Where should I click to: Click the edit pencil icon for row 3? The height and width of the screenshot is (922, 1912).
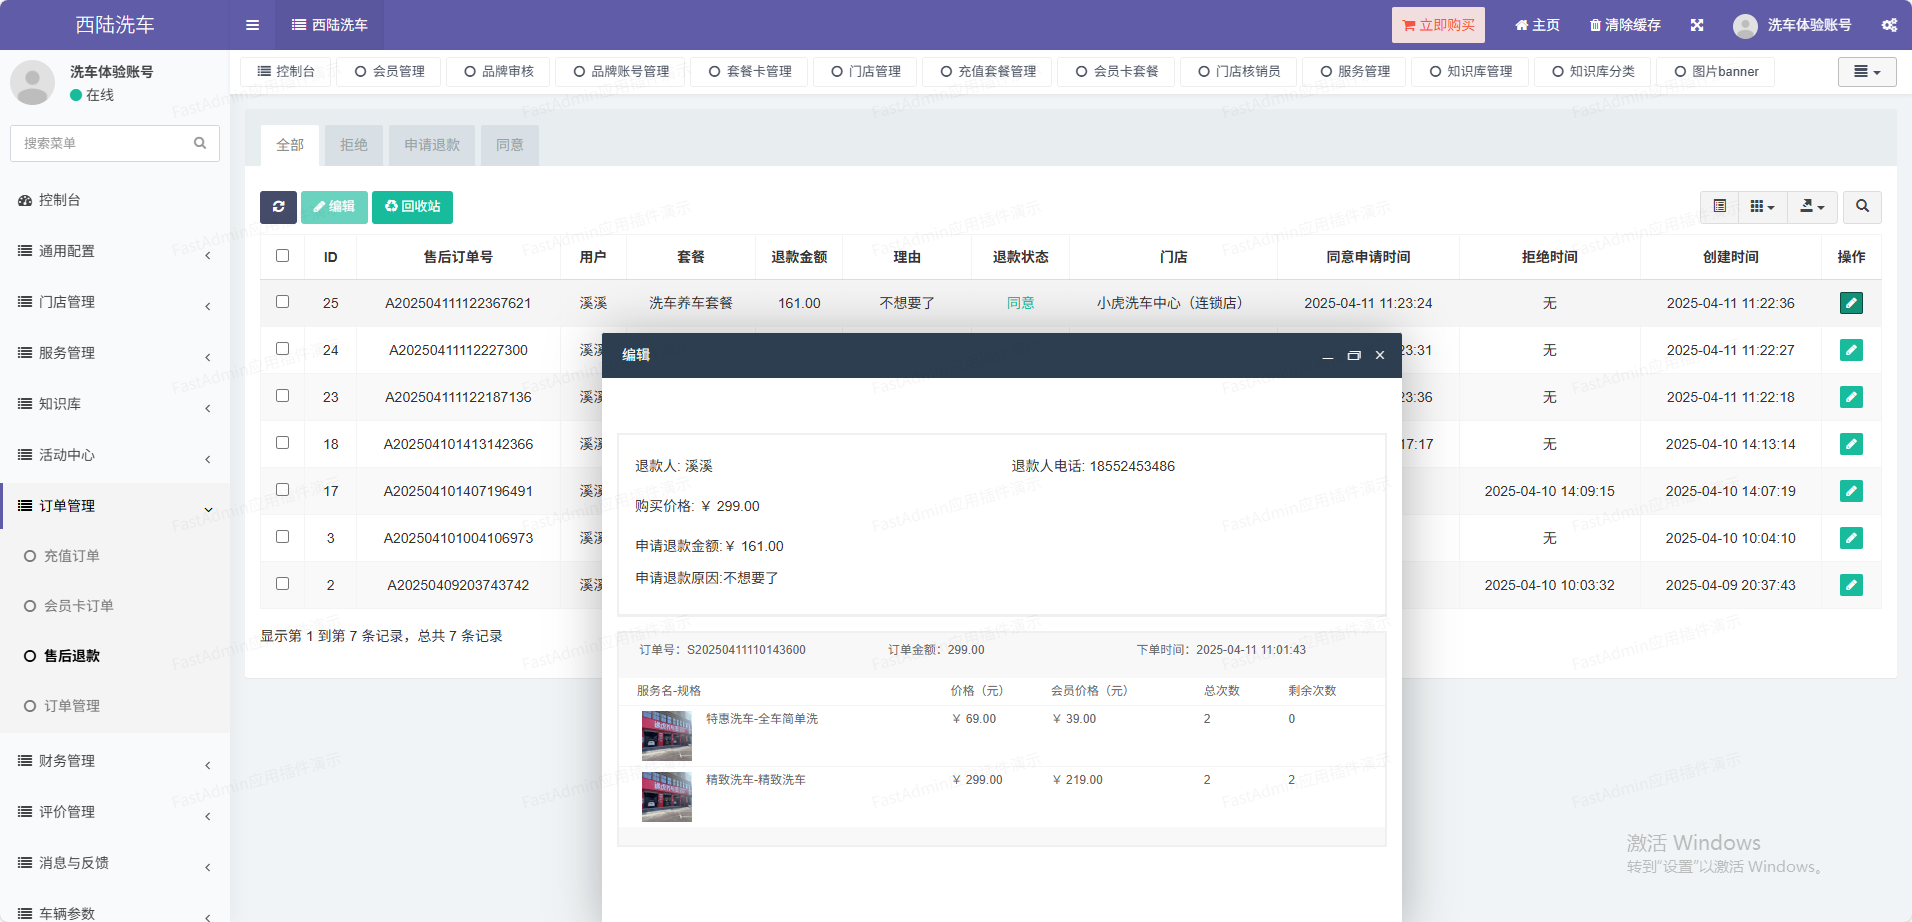(x=1851, y=538)
